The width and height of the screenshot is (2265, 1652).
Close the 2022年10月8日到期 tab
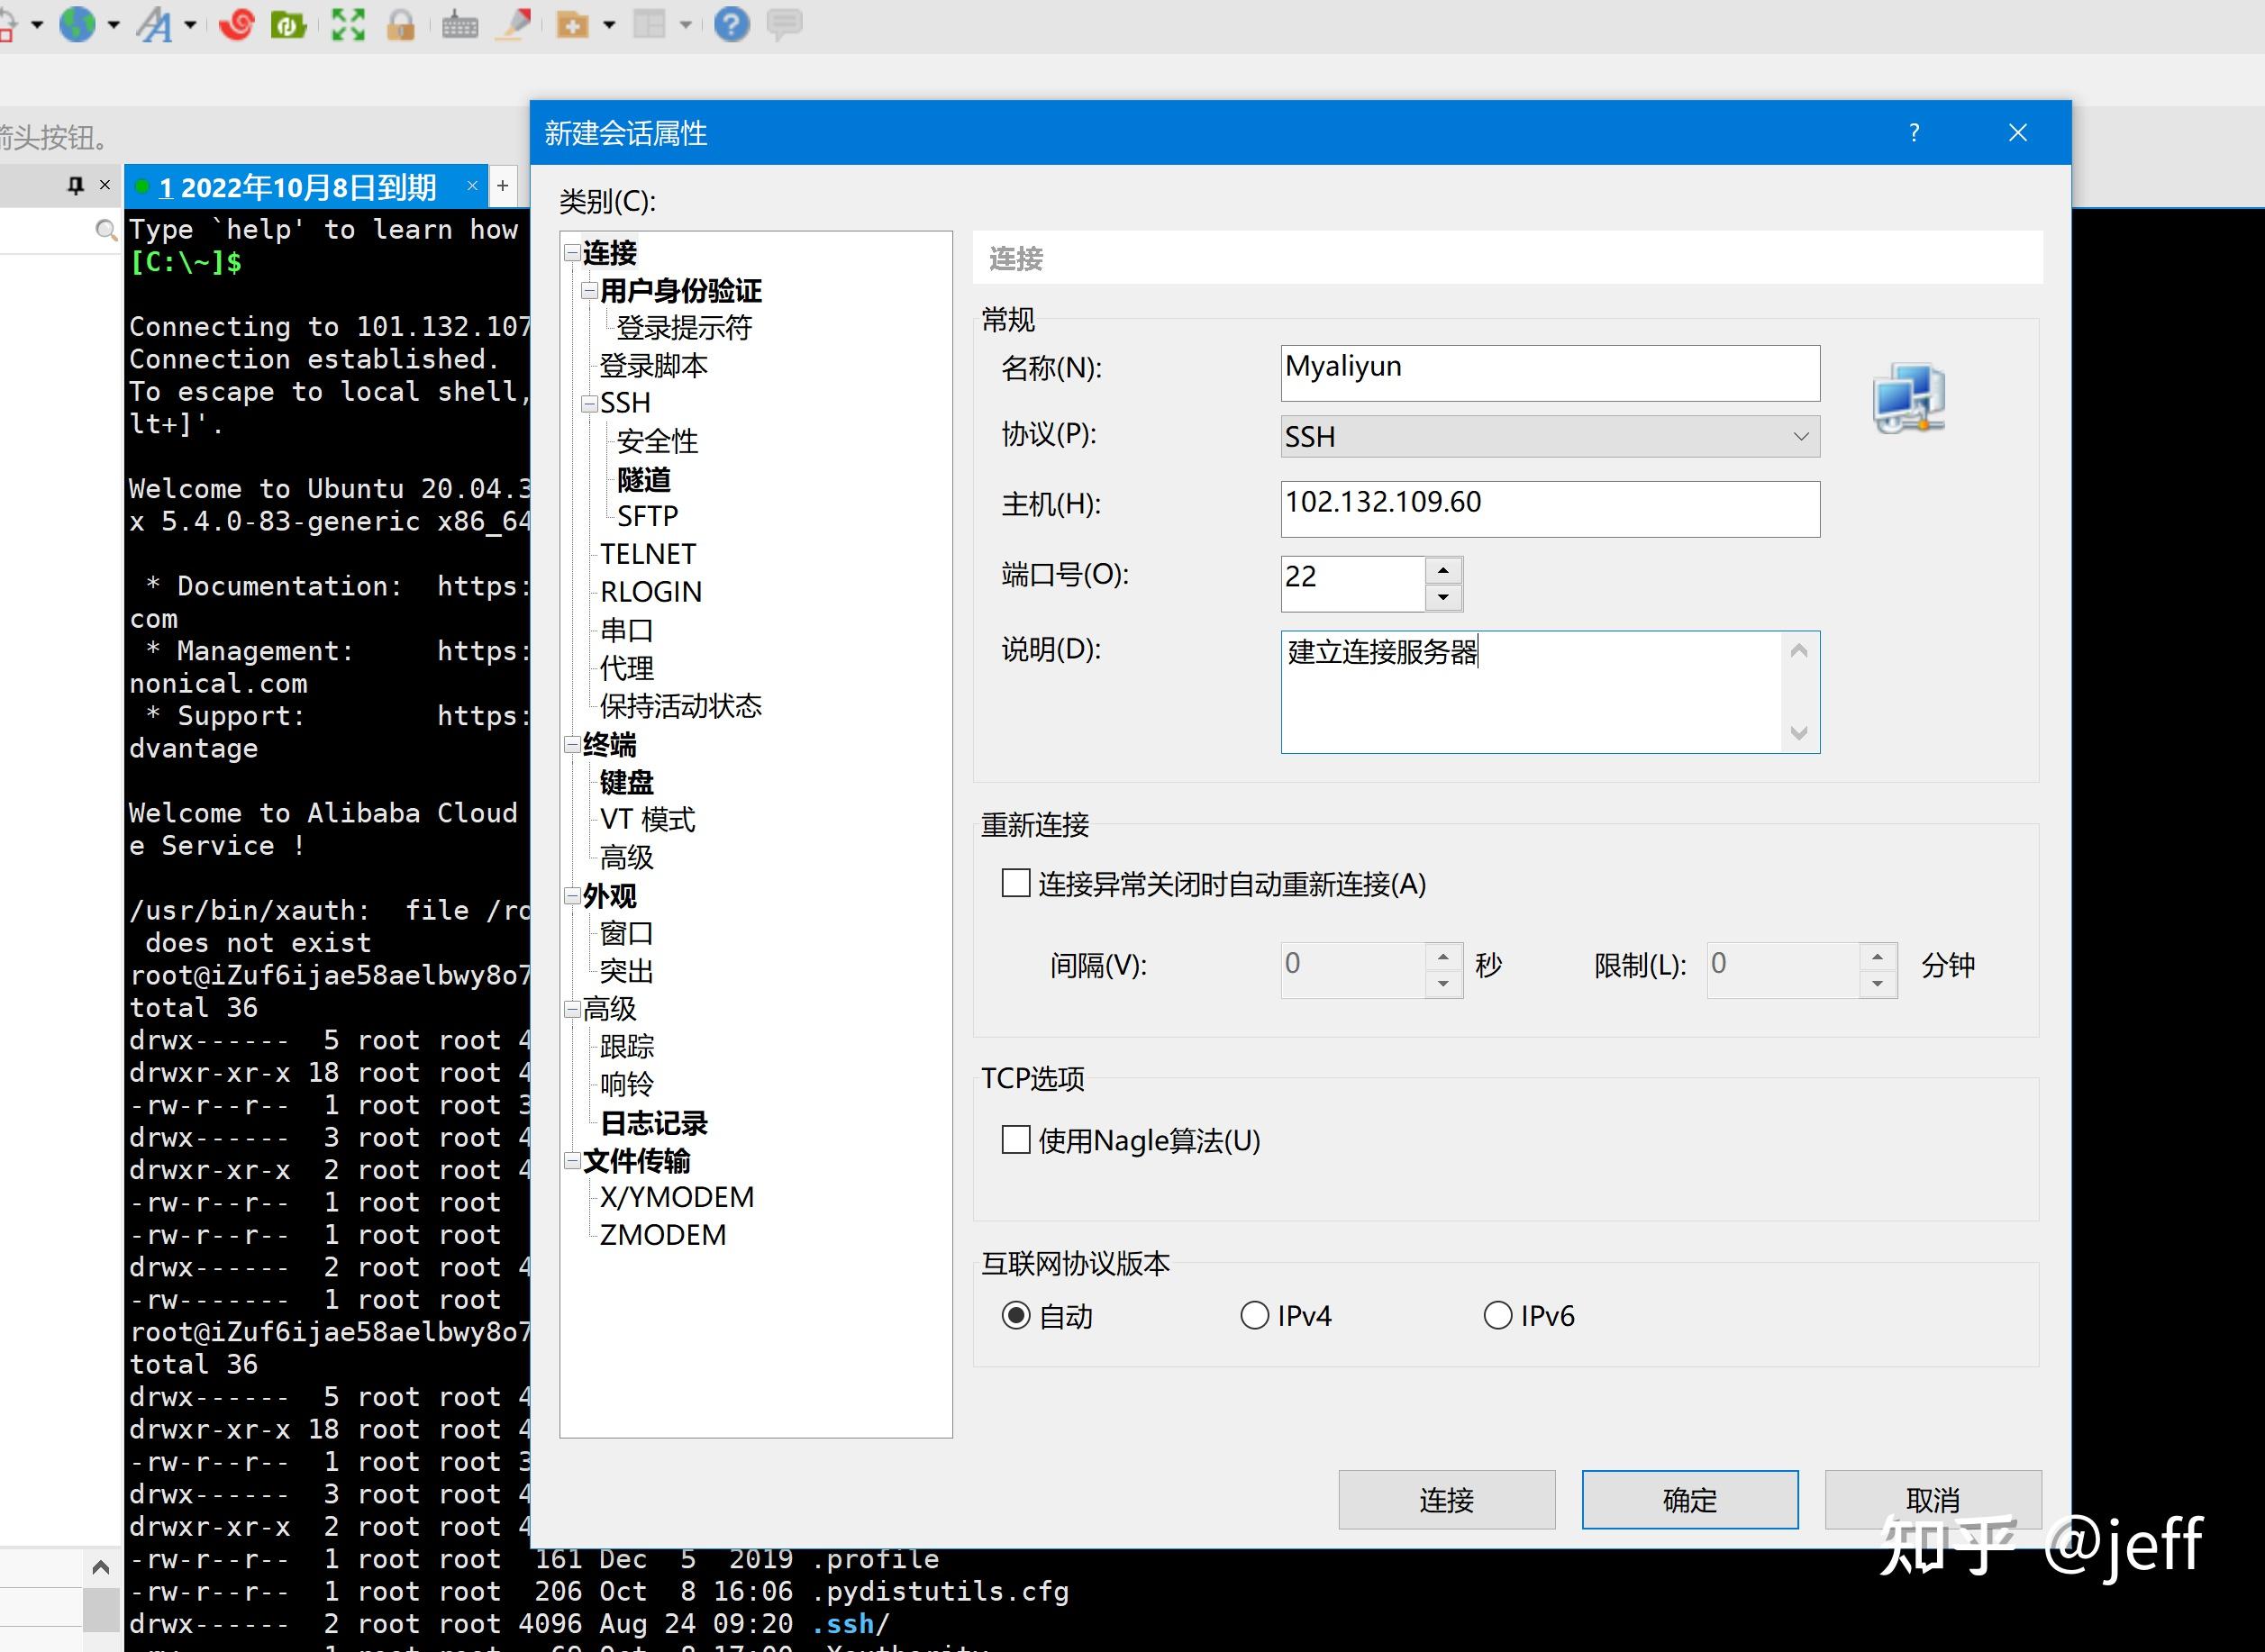click(x=473, y=186)
